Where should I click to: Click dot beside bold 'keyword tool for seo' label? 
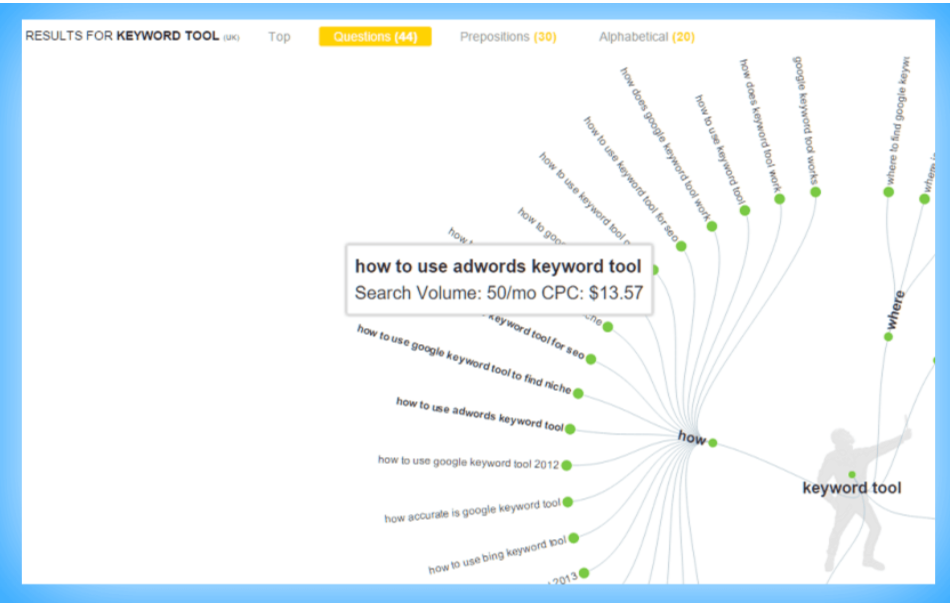coord(591,359)
